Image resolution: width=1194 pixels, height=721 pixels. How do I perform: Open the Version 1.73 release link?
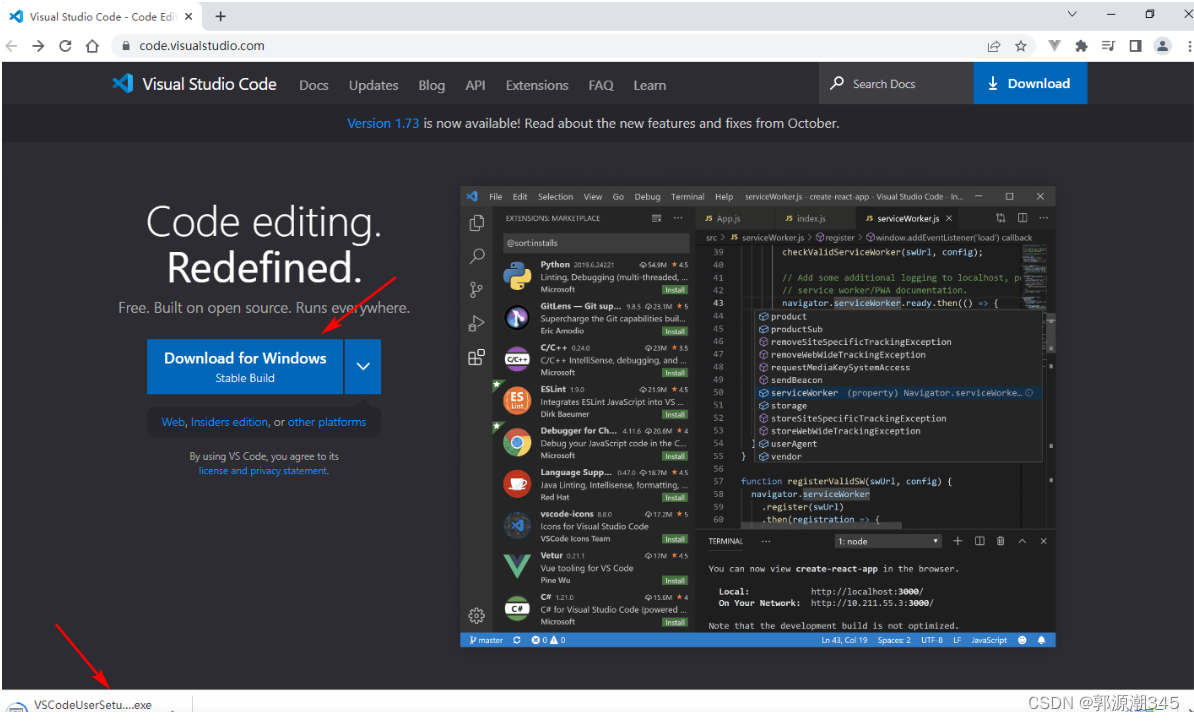coord(383,123)
